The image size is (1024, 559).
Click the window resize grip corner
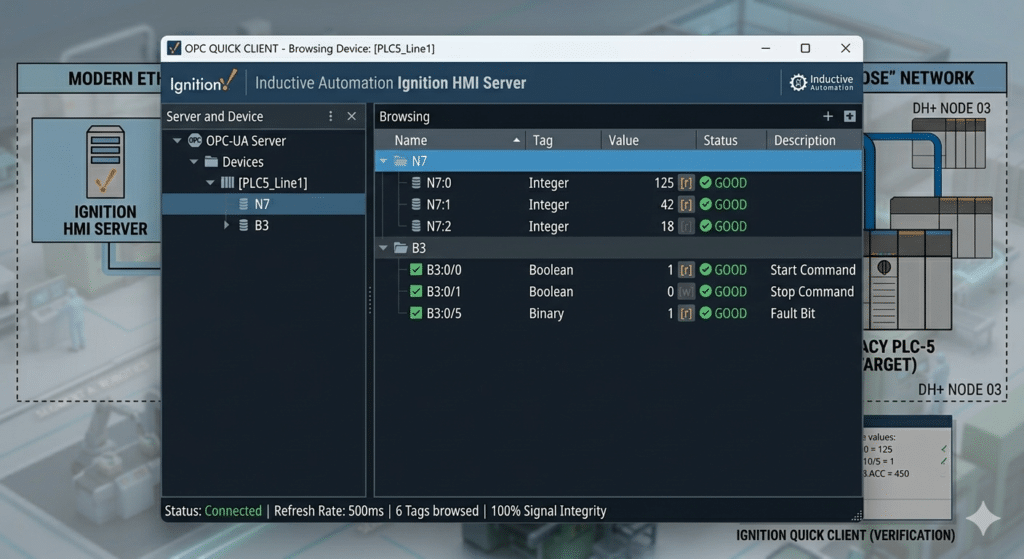pyautogui.click(x=856, y=515)
